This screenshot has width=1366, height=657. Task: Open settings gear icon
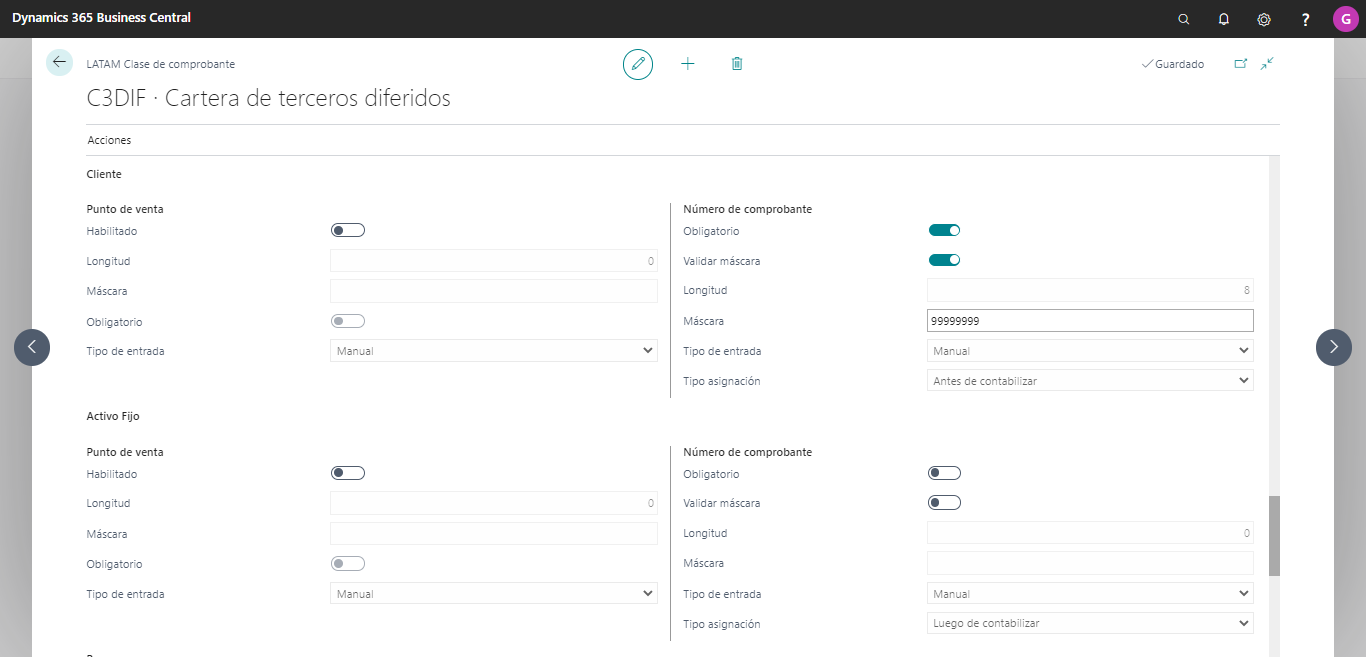(x=1264, y=19)
